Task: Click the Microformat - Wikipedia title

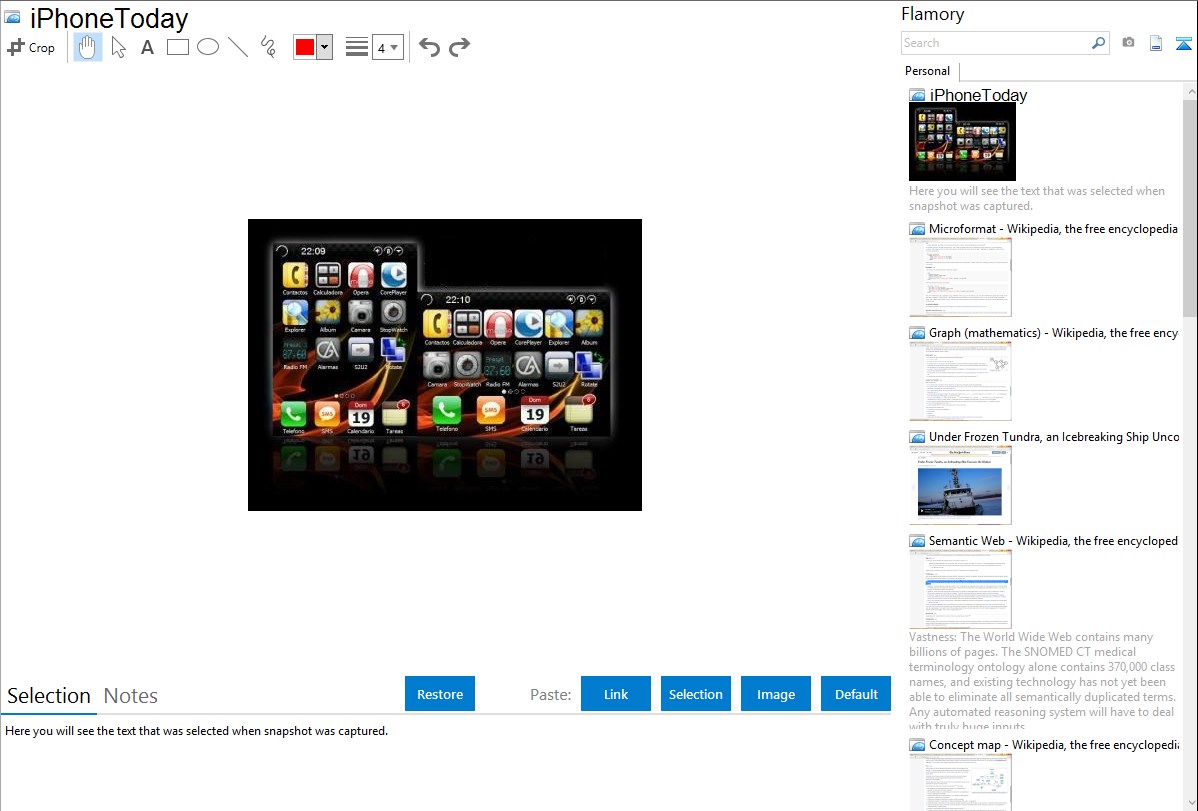Action: coord(1053,229)
